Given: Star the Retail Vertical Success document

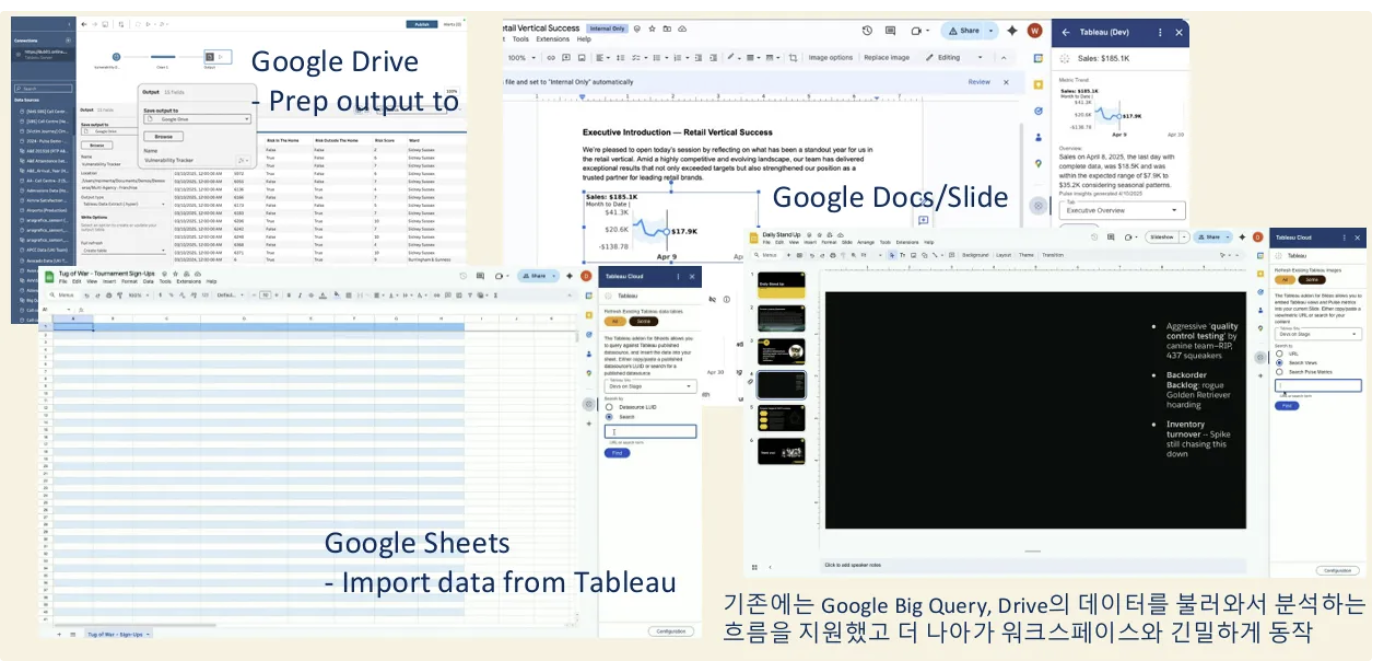Looking at the screenshot, I should click(x=651, y=29).
